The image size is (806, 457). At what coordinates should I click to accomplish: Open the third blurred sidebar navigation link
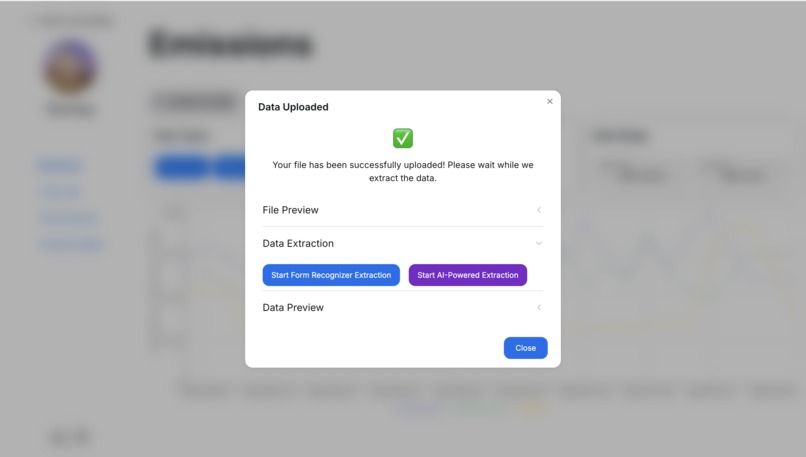pos(68,218)
